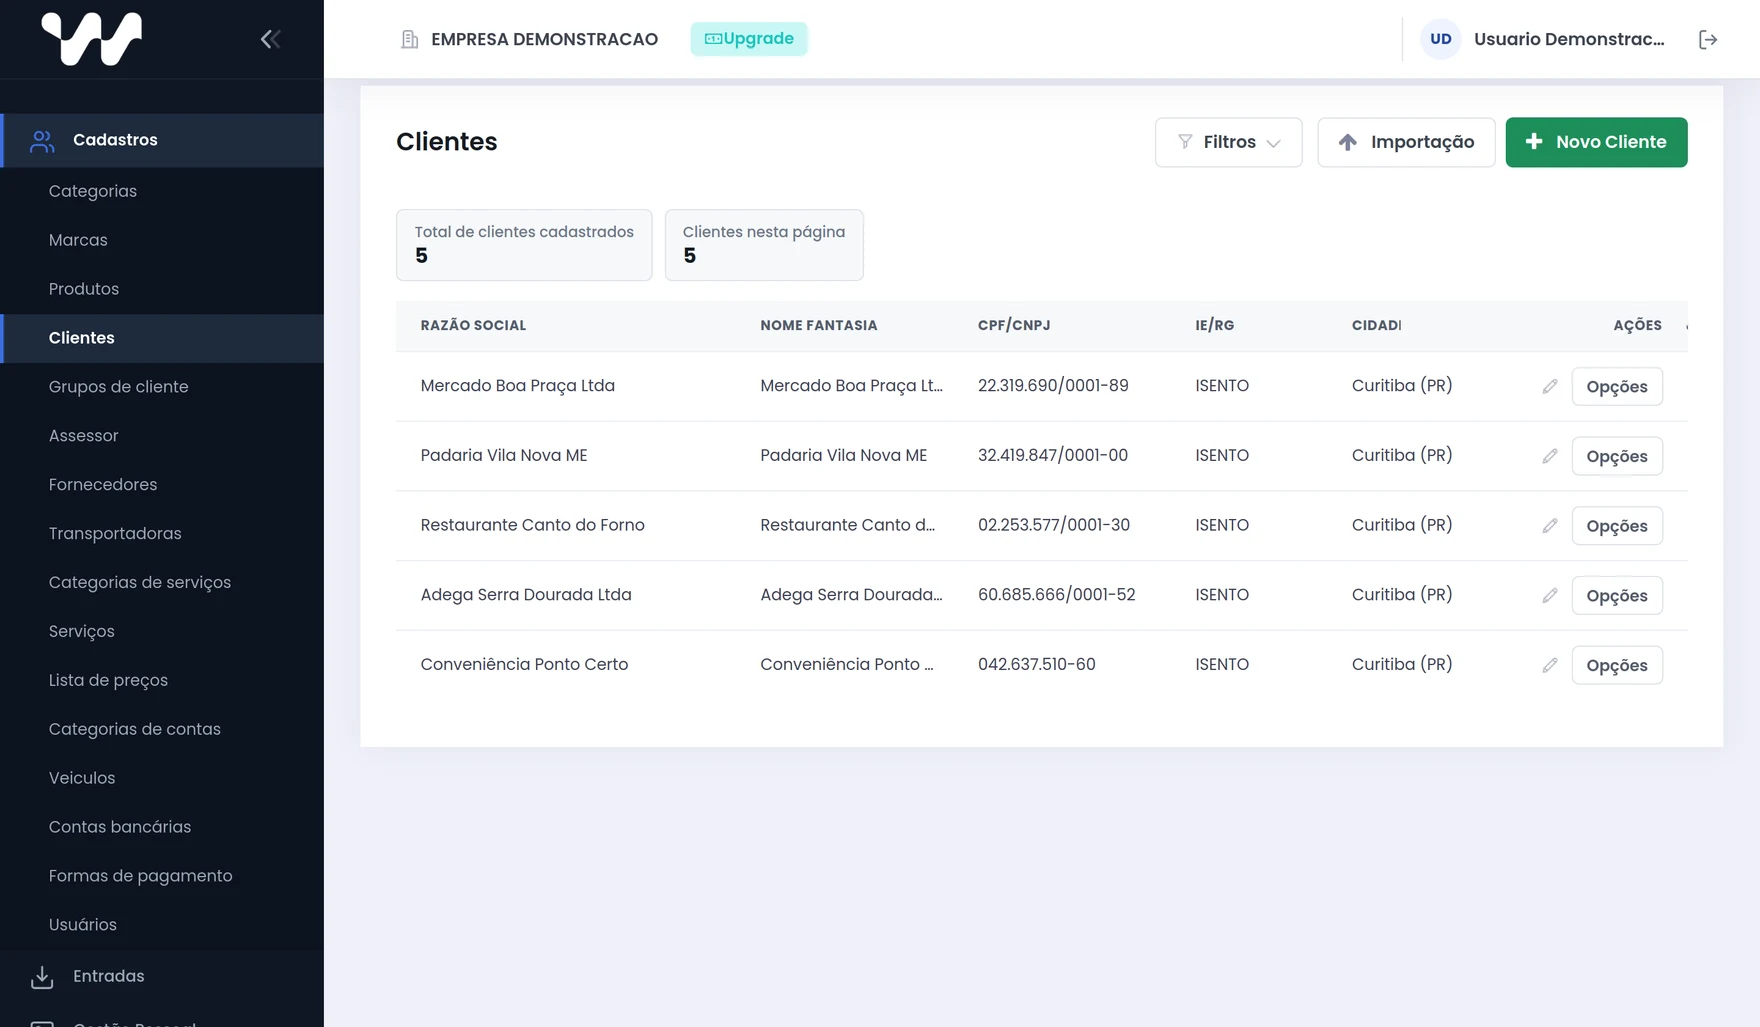
Task: Edit Adega Serra Dourada Ltda via pencil icon
Action: point(1550,595)
